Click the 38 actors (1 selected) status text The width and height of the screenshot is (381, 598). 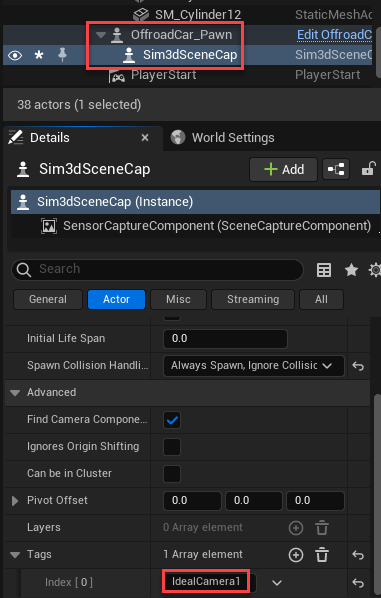pyautogui.click(x=79, y=104)
